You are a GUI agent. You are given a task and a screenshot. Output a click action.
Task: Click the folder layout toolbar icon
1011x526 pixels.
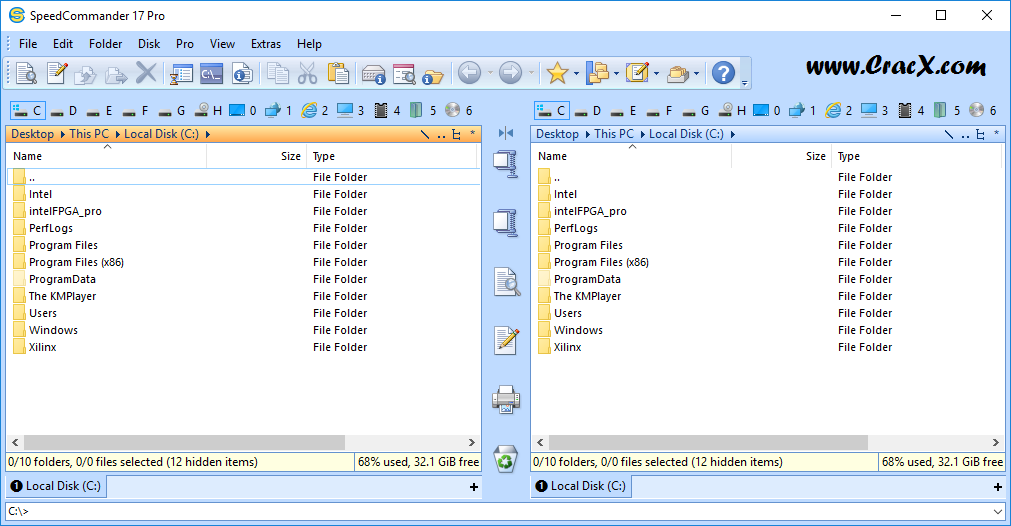tap(598, 73)
